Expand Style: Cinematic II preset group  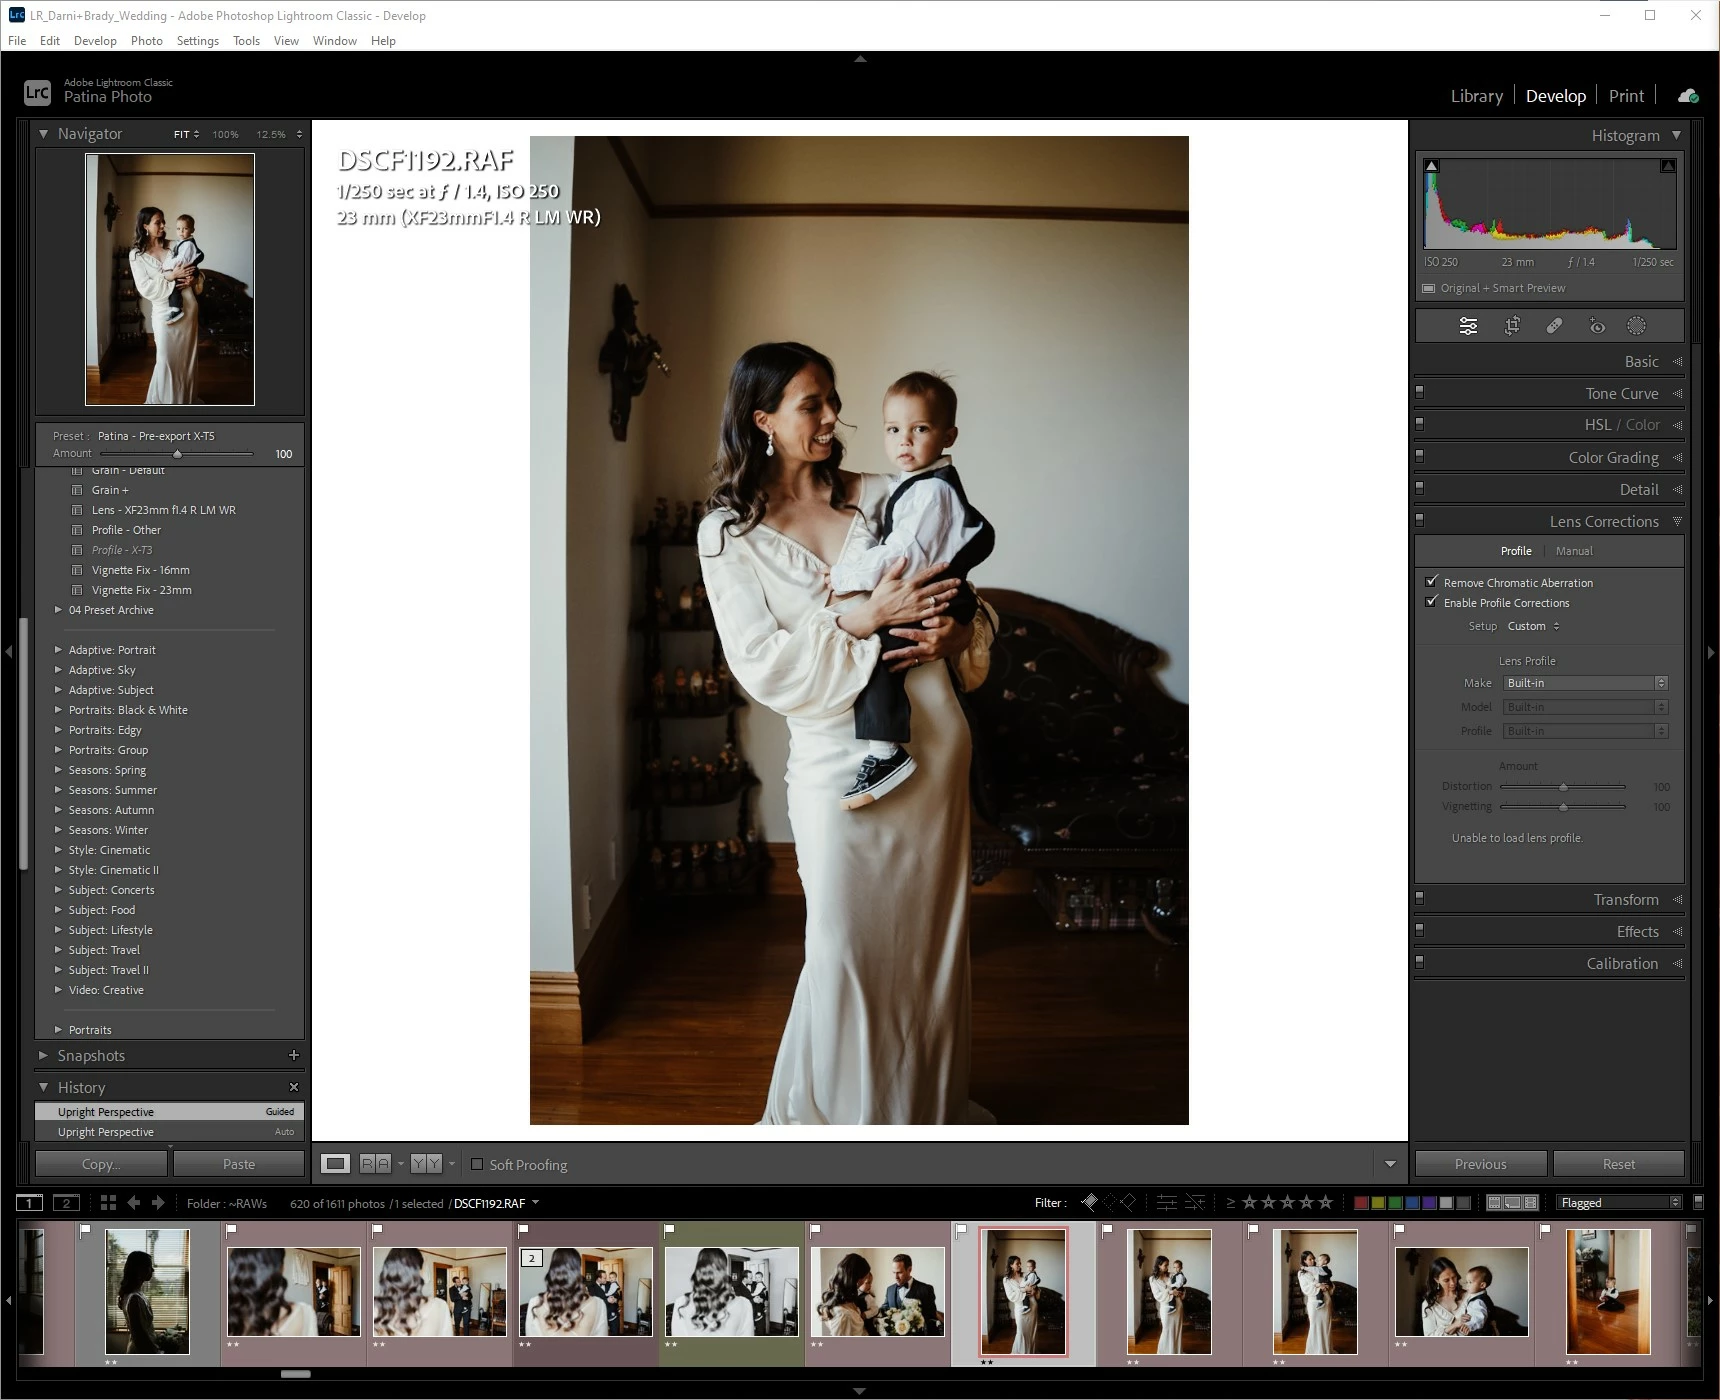pyautogui.click(x=58, y=870)
